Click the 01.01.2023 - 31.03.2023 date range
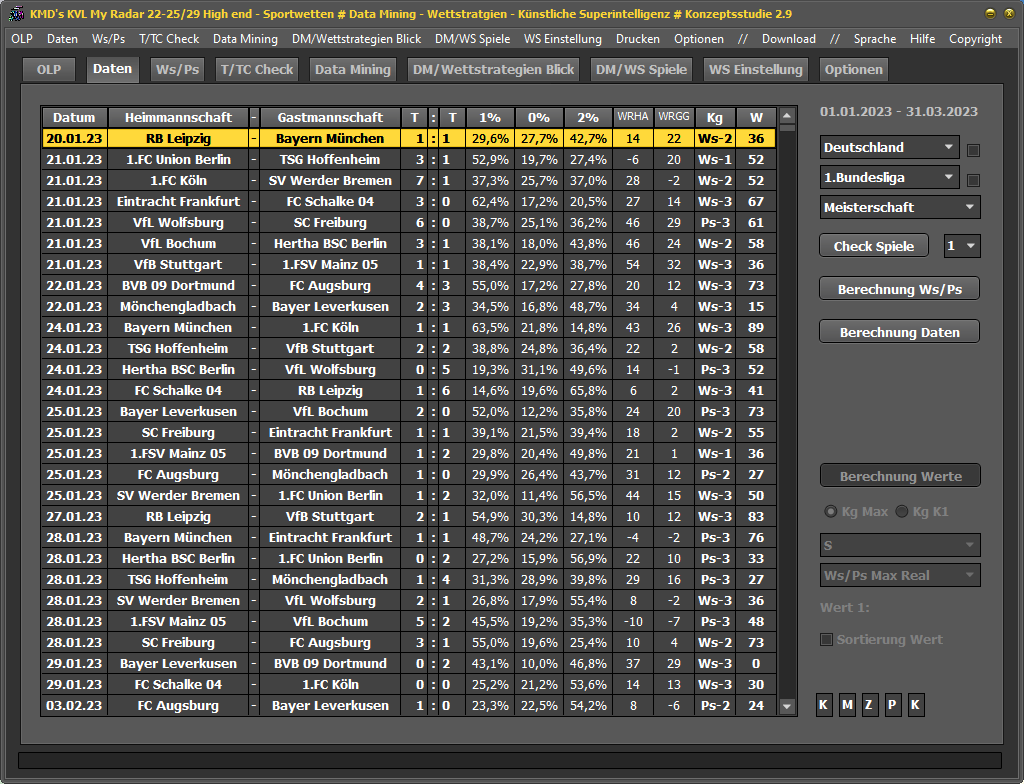The height and width of the screenshot is (784, 1024). pyautogui.click(x=899, y=112)
